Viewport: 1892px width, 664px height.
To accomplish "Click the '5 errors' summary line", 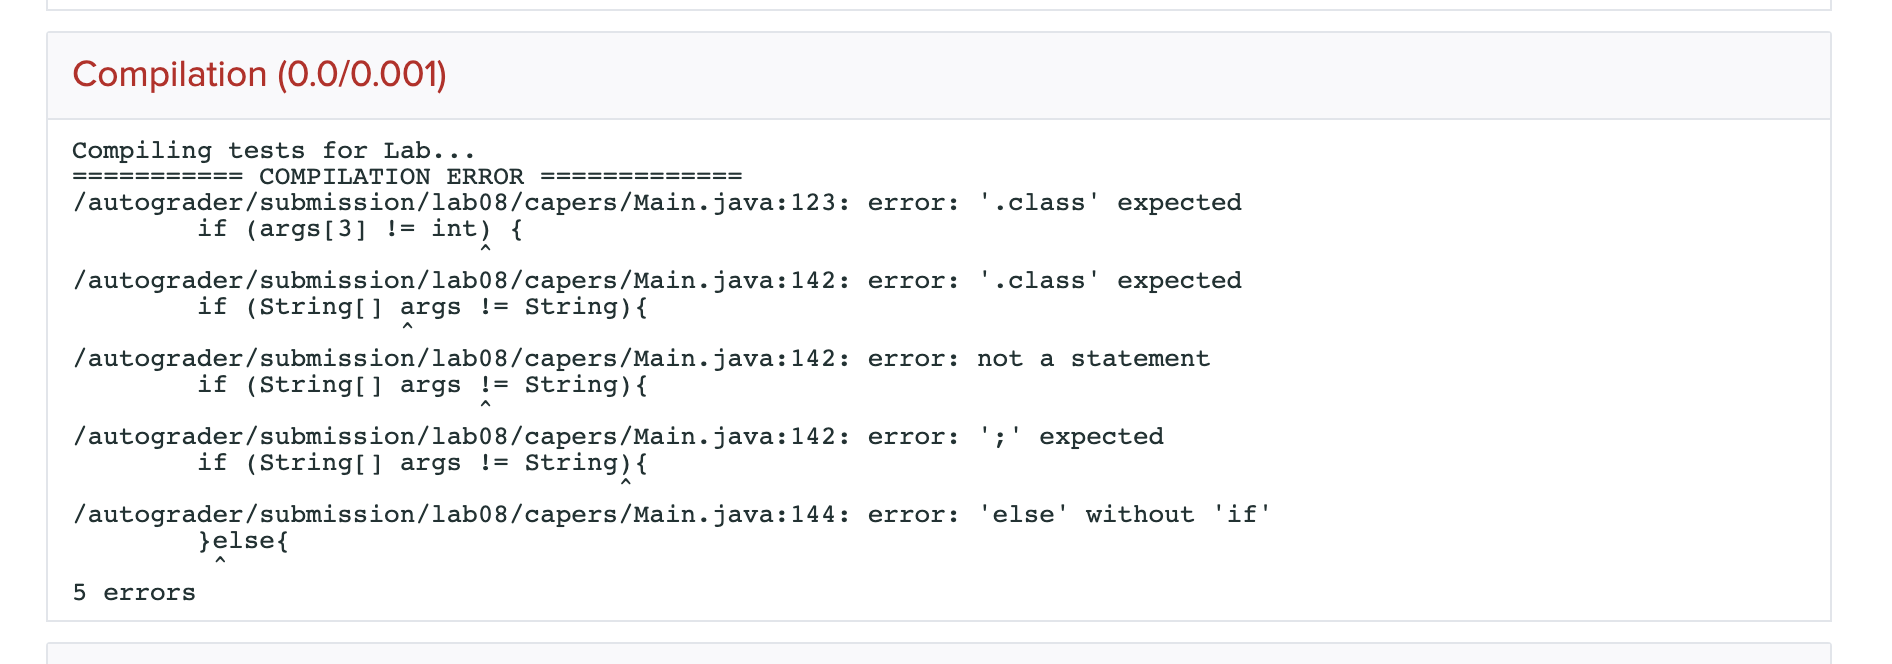I will [x=134, y=593].
